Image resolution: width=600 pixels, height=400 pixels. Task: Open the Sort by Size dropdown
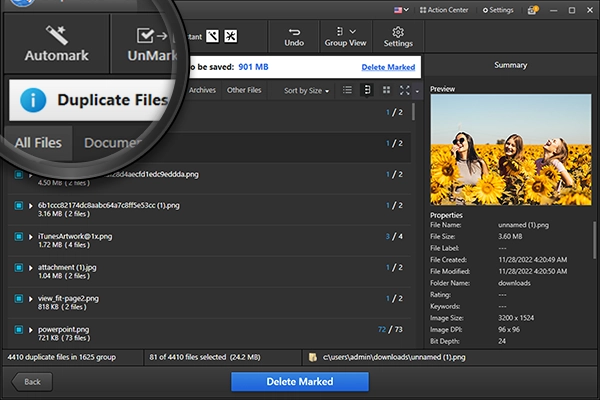[x=307, y=91]
